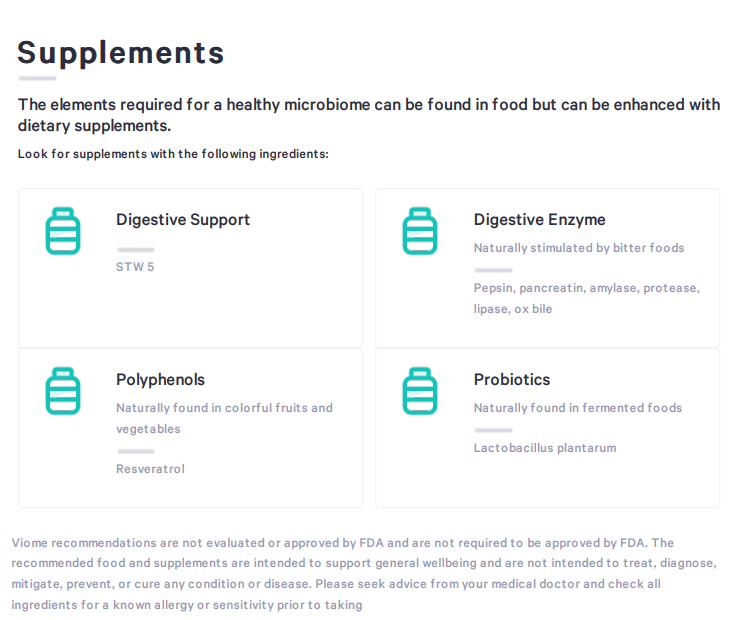Image resolution: width=753 pixels, height=620 pixels.
Task: Click the Resveratrol ingredient text
Action: [150, 469]
